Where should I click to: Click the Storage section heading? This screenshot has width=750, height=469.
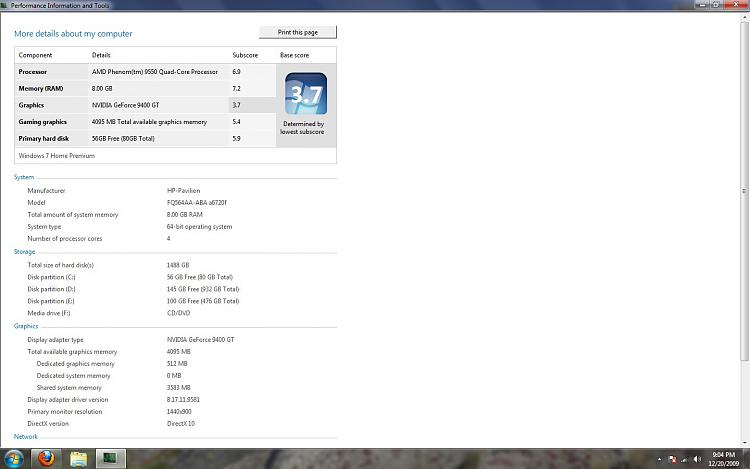click(x=24, y=251)
